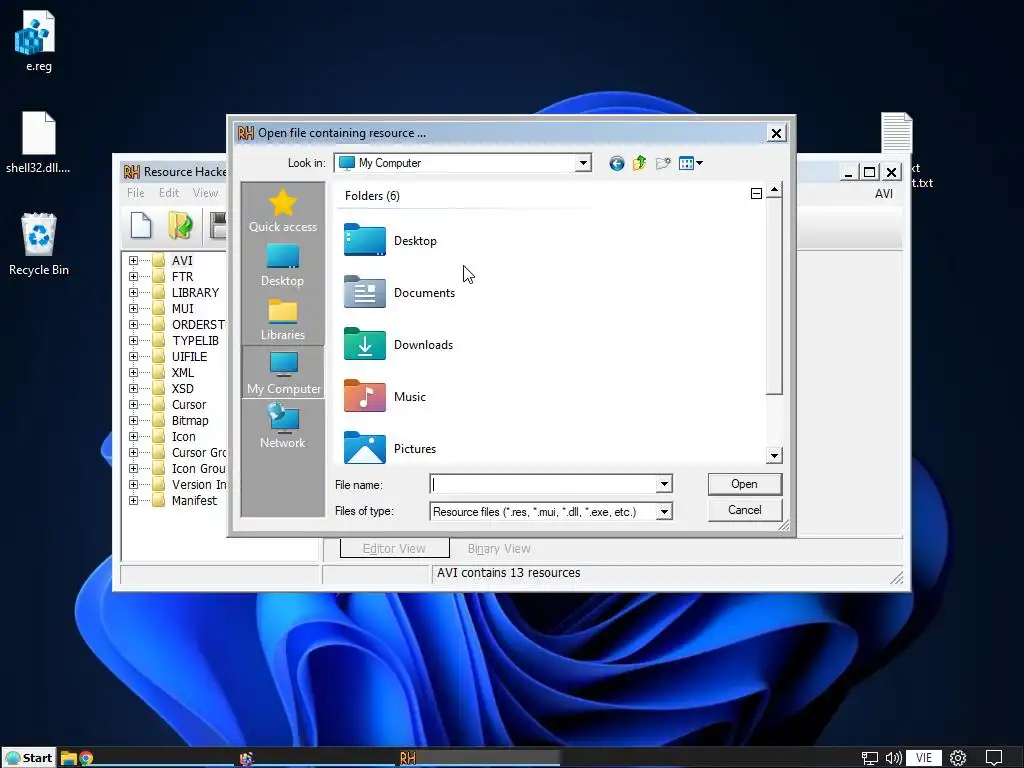
Task: Click the scroll down arrow in the folder list
Action: [774, 456]
